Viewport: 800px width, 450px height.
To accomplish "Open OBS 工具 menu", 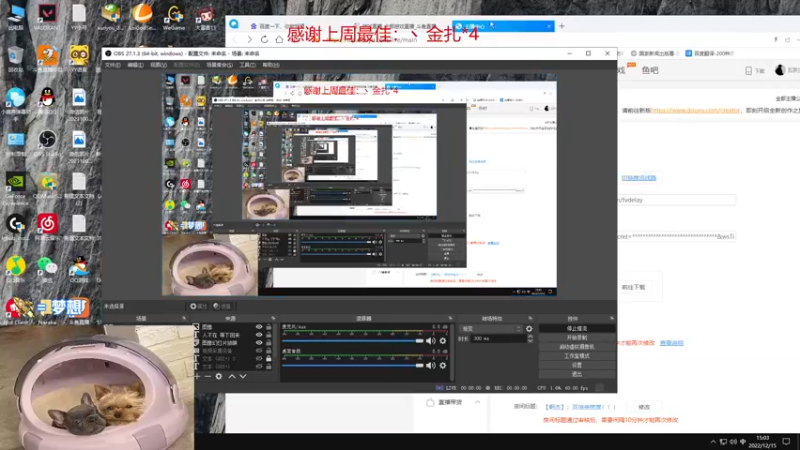I will (247, 65).
